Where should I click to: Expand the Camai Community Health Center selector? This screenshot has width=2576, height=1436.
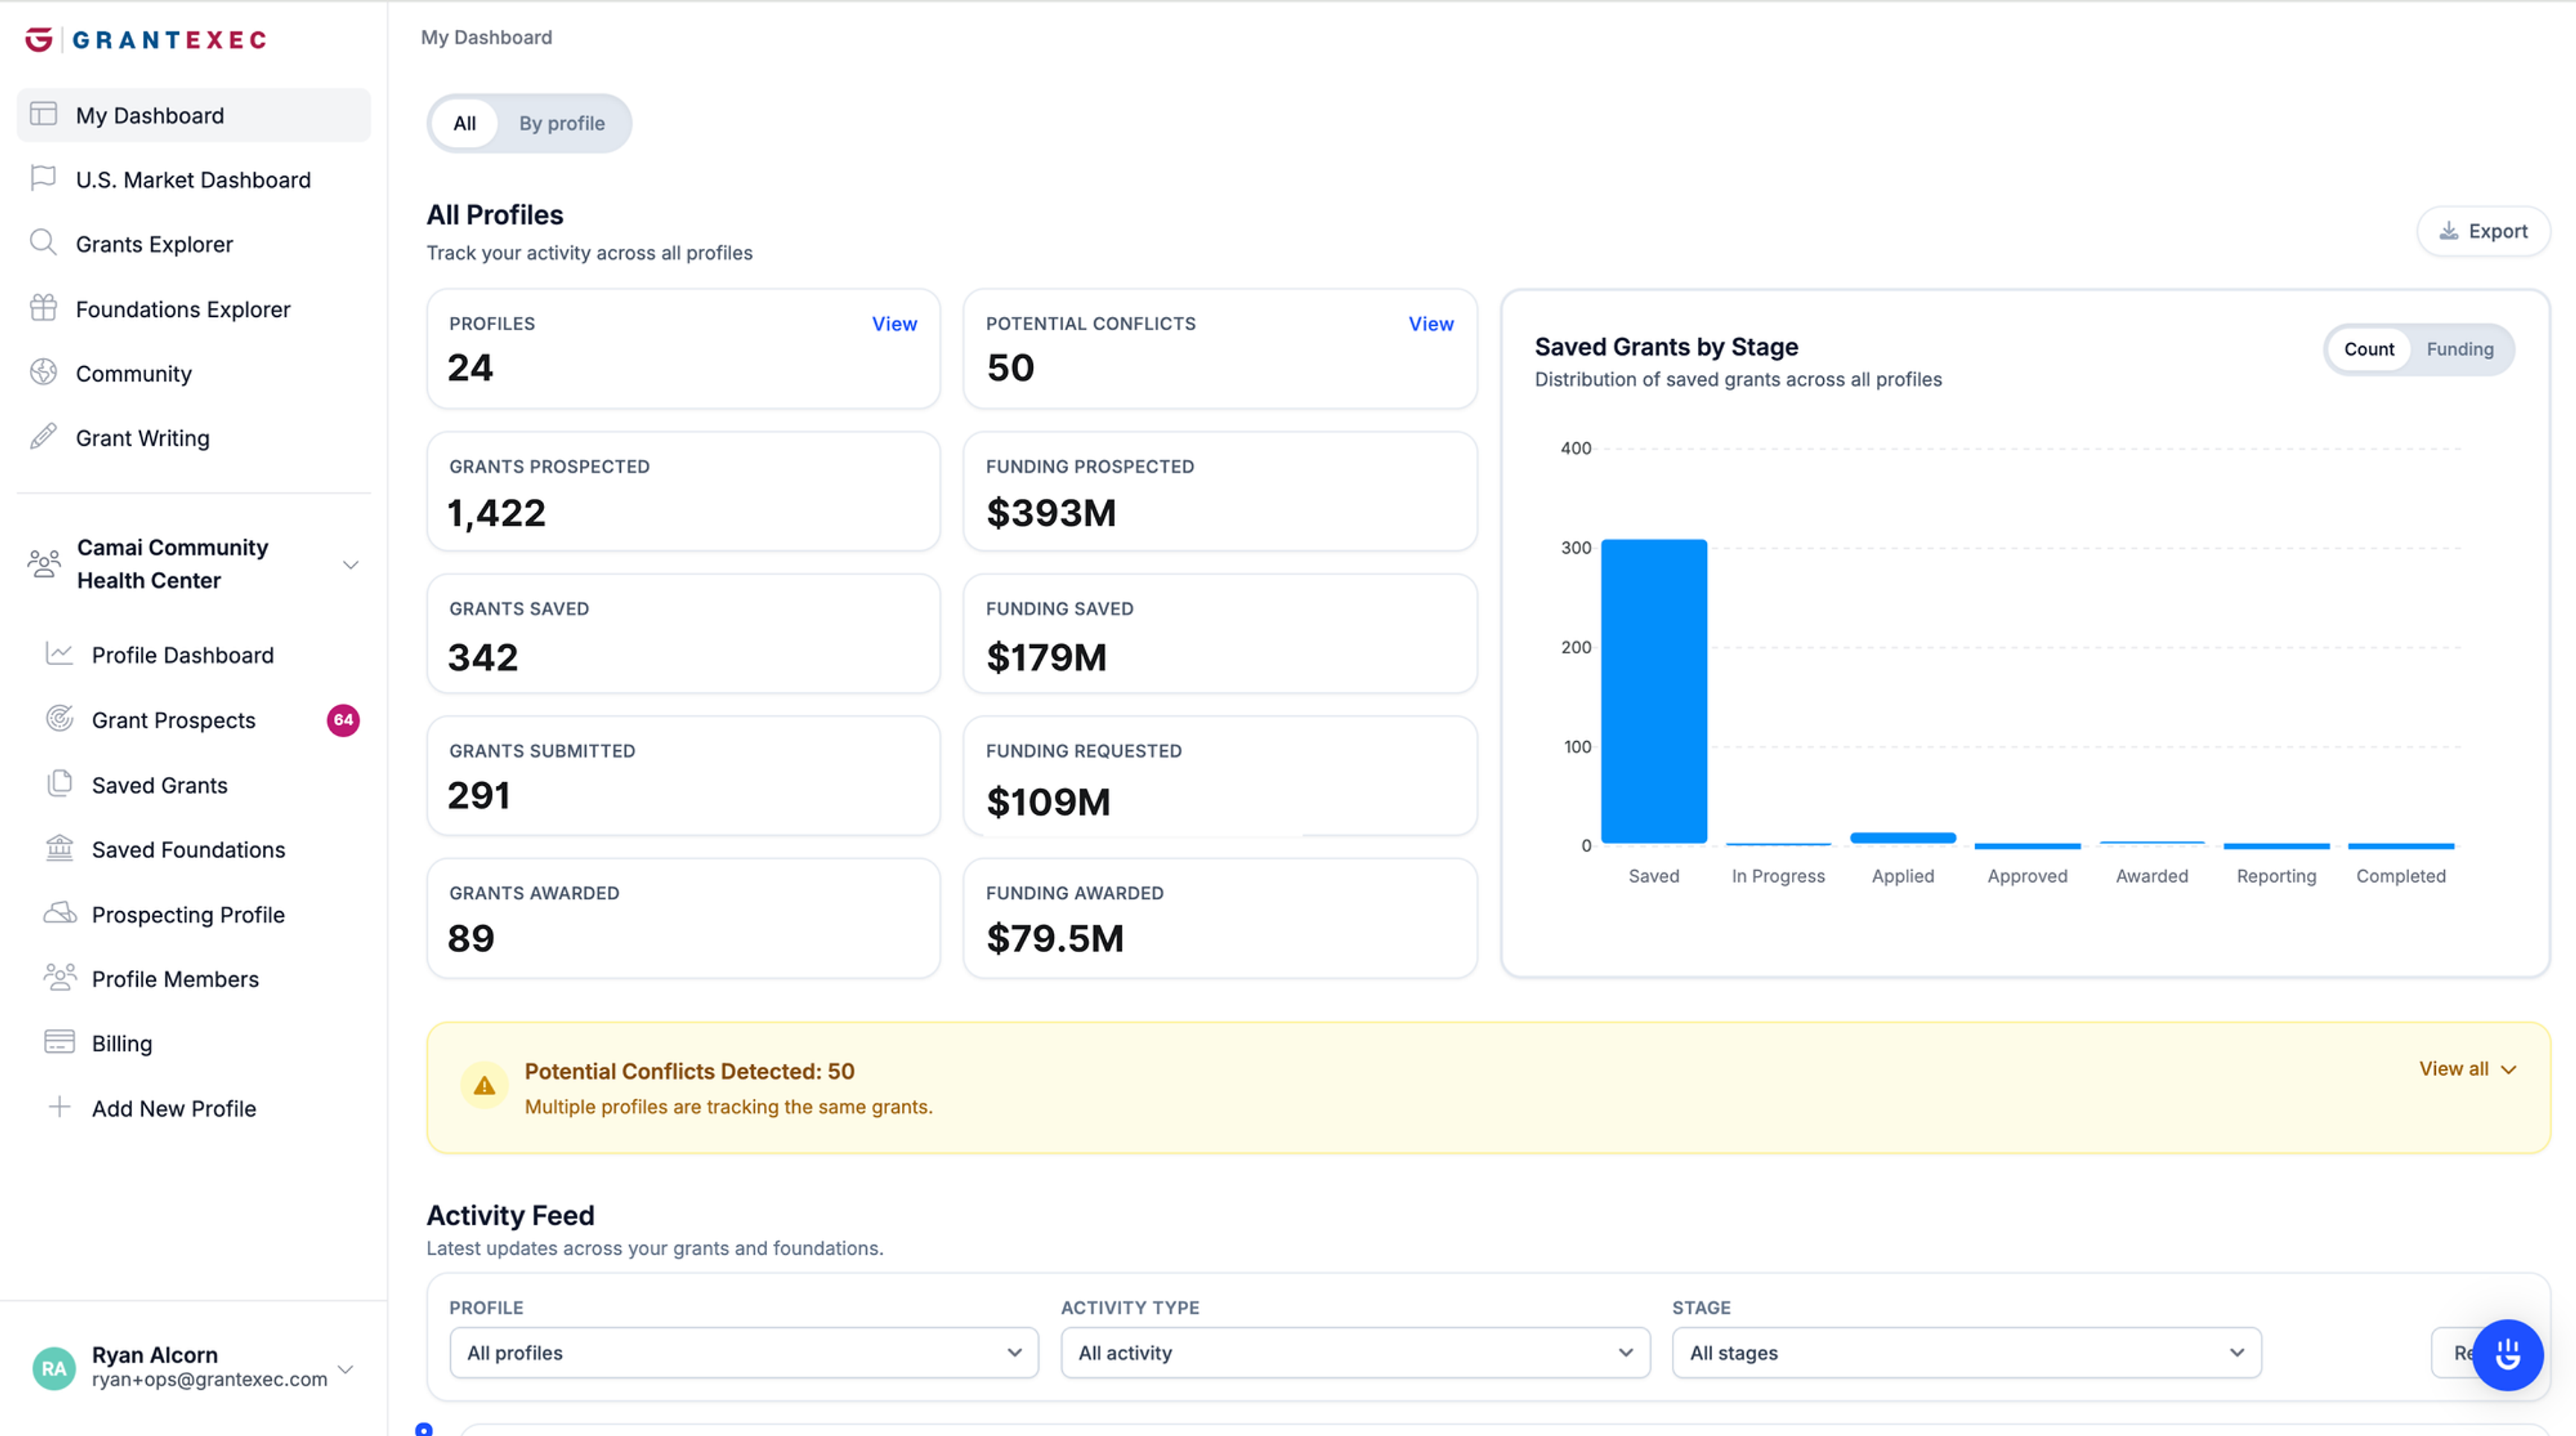350,564
